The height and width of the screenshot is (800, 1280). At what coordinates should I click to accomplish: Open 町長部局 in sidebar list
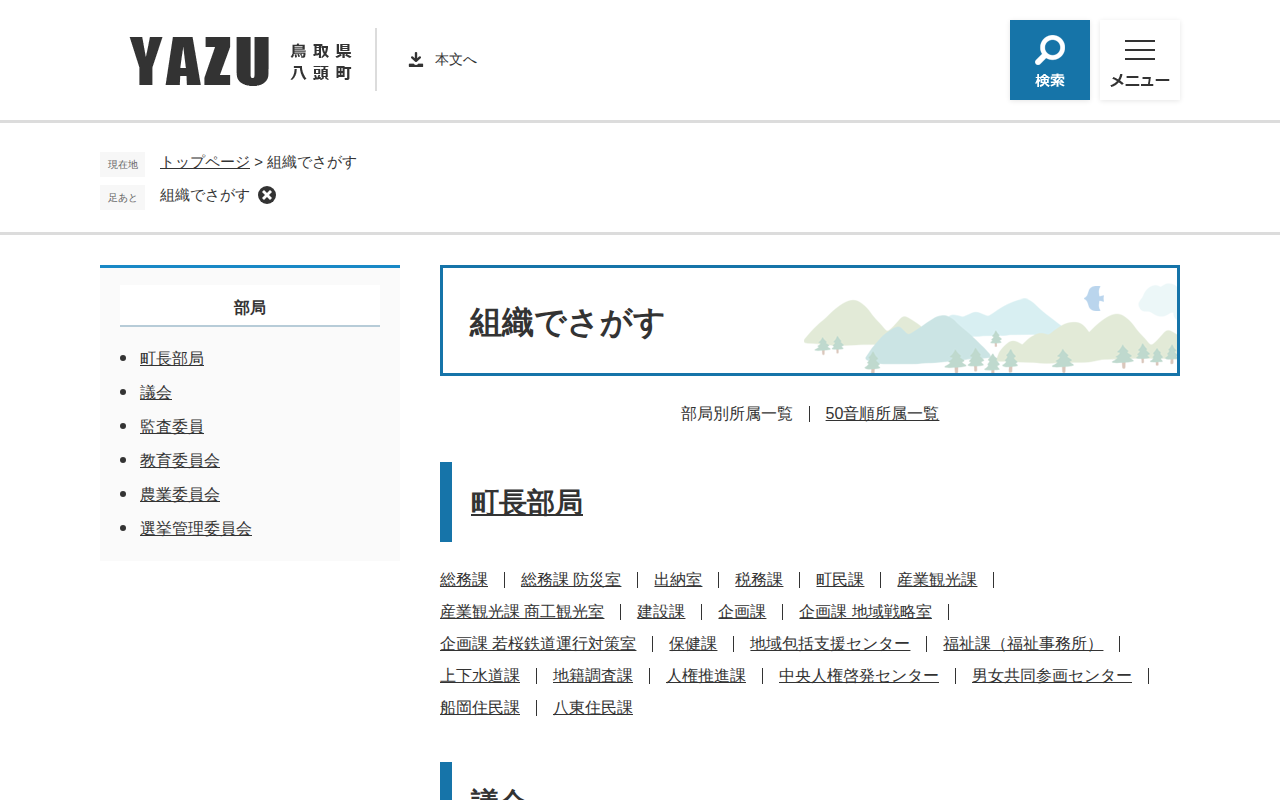tap(172, 358)
